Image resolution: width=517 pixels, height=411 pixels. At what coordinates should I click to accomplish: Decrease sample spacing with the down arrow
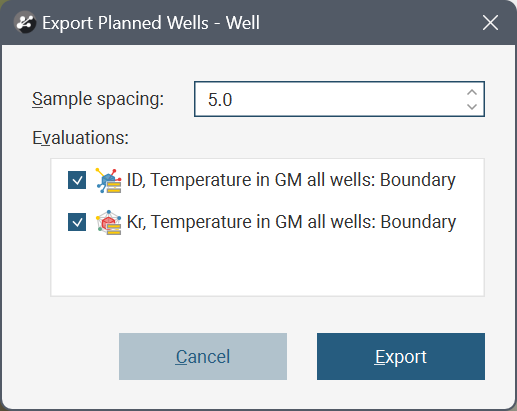pos(472,107)
